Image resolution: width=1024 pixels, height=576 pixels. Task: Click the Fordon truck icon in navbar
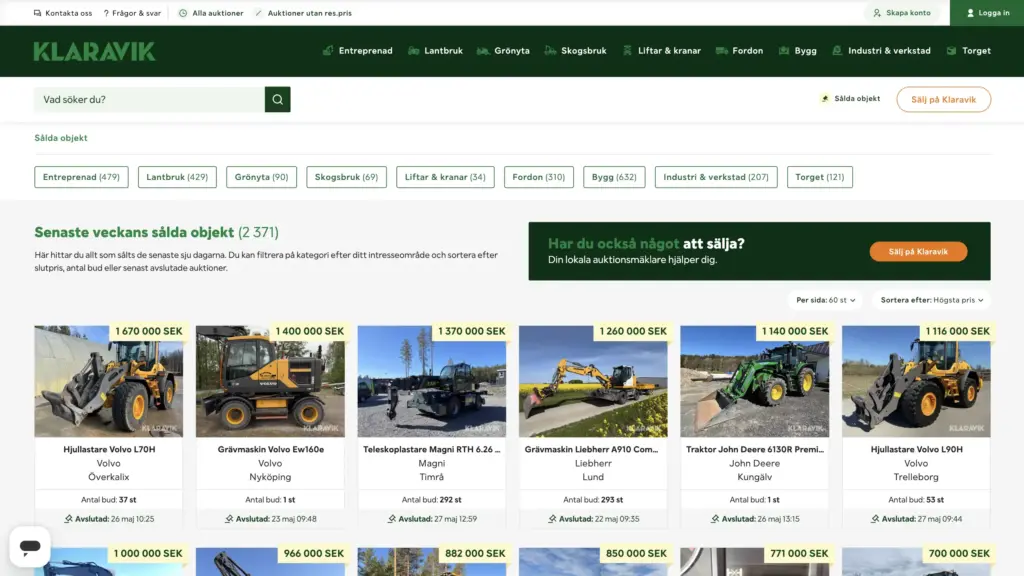click(x=722, y=51)
